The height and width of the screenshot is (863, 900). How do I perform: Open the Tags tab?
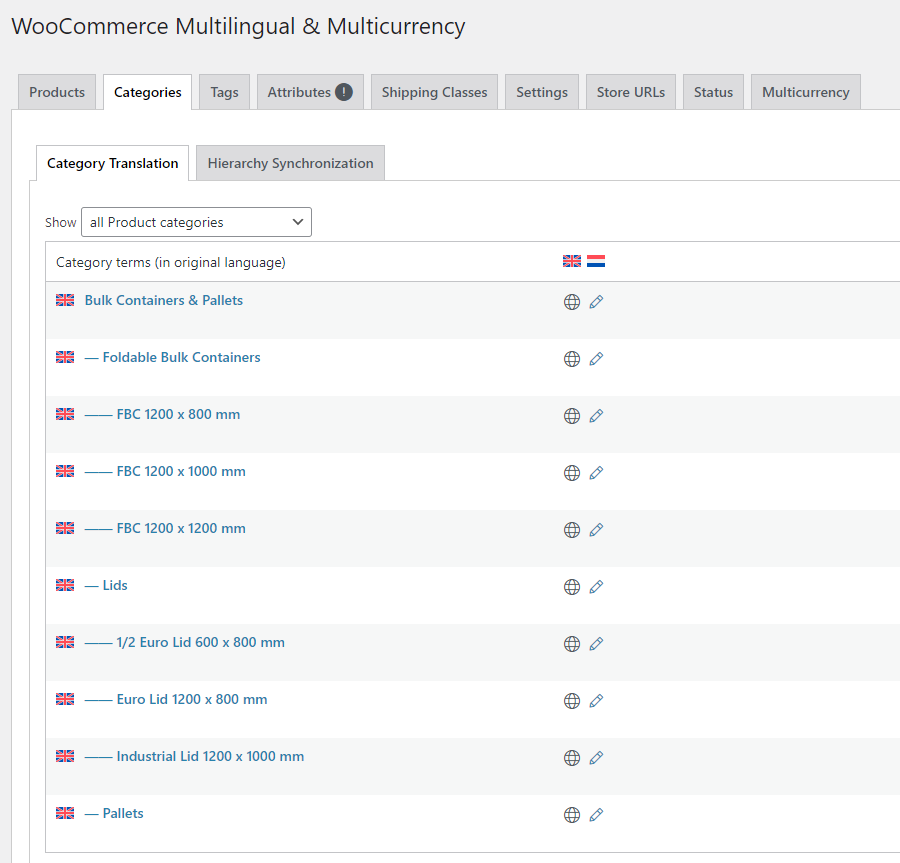pos(224,92)
